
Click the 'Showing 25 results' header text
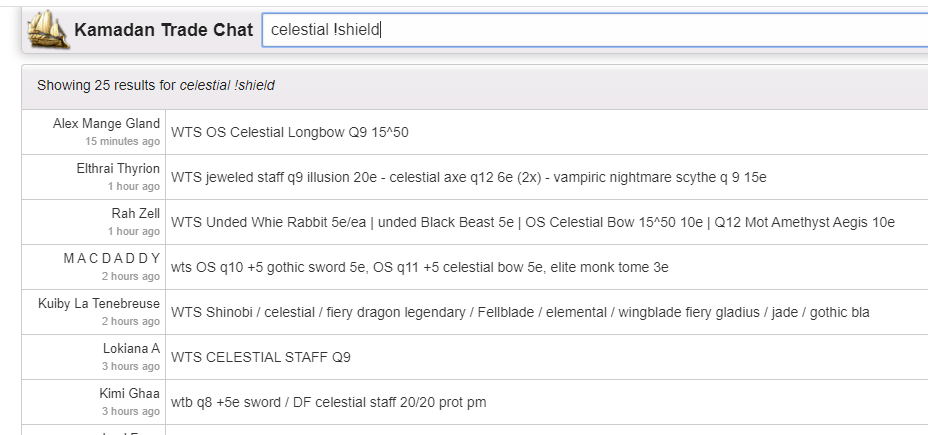[x=155, y=85]
